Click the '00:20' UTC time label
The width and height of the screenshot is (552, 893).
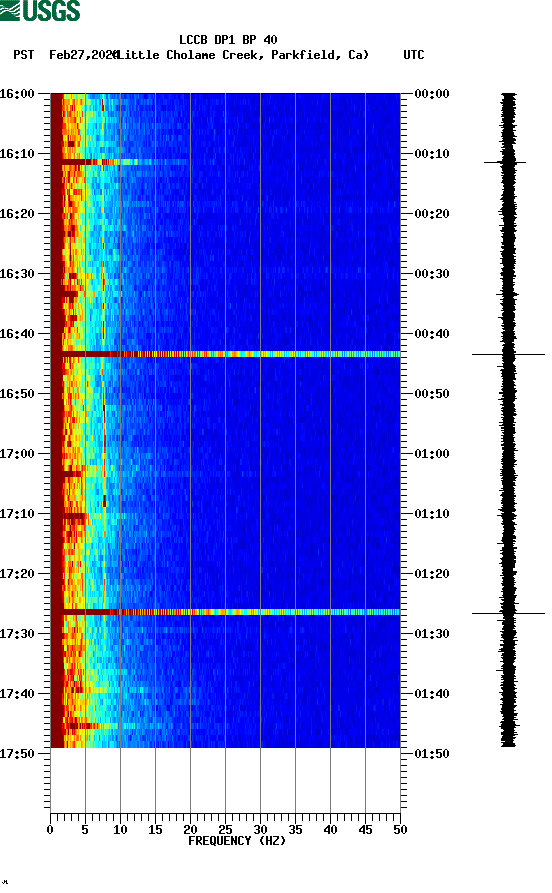click(432, 214)
